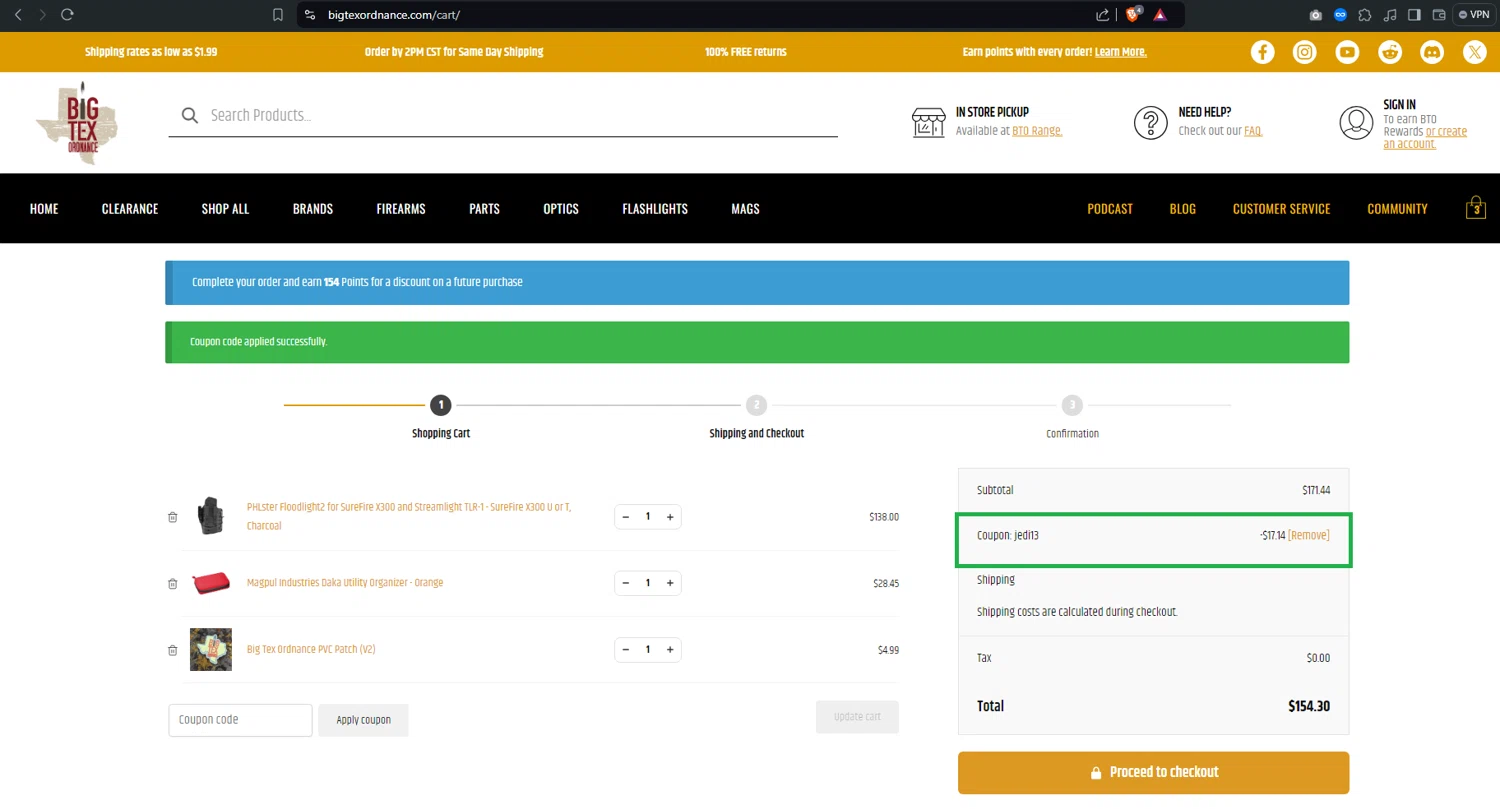The height and width of the screenshot is (809, 1500).
Task: Increase PHLster Floodlight2 quantity with plus
Action: pos(670,517)
